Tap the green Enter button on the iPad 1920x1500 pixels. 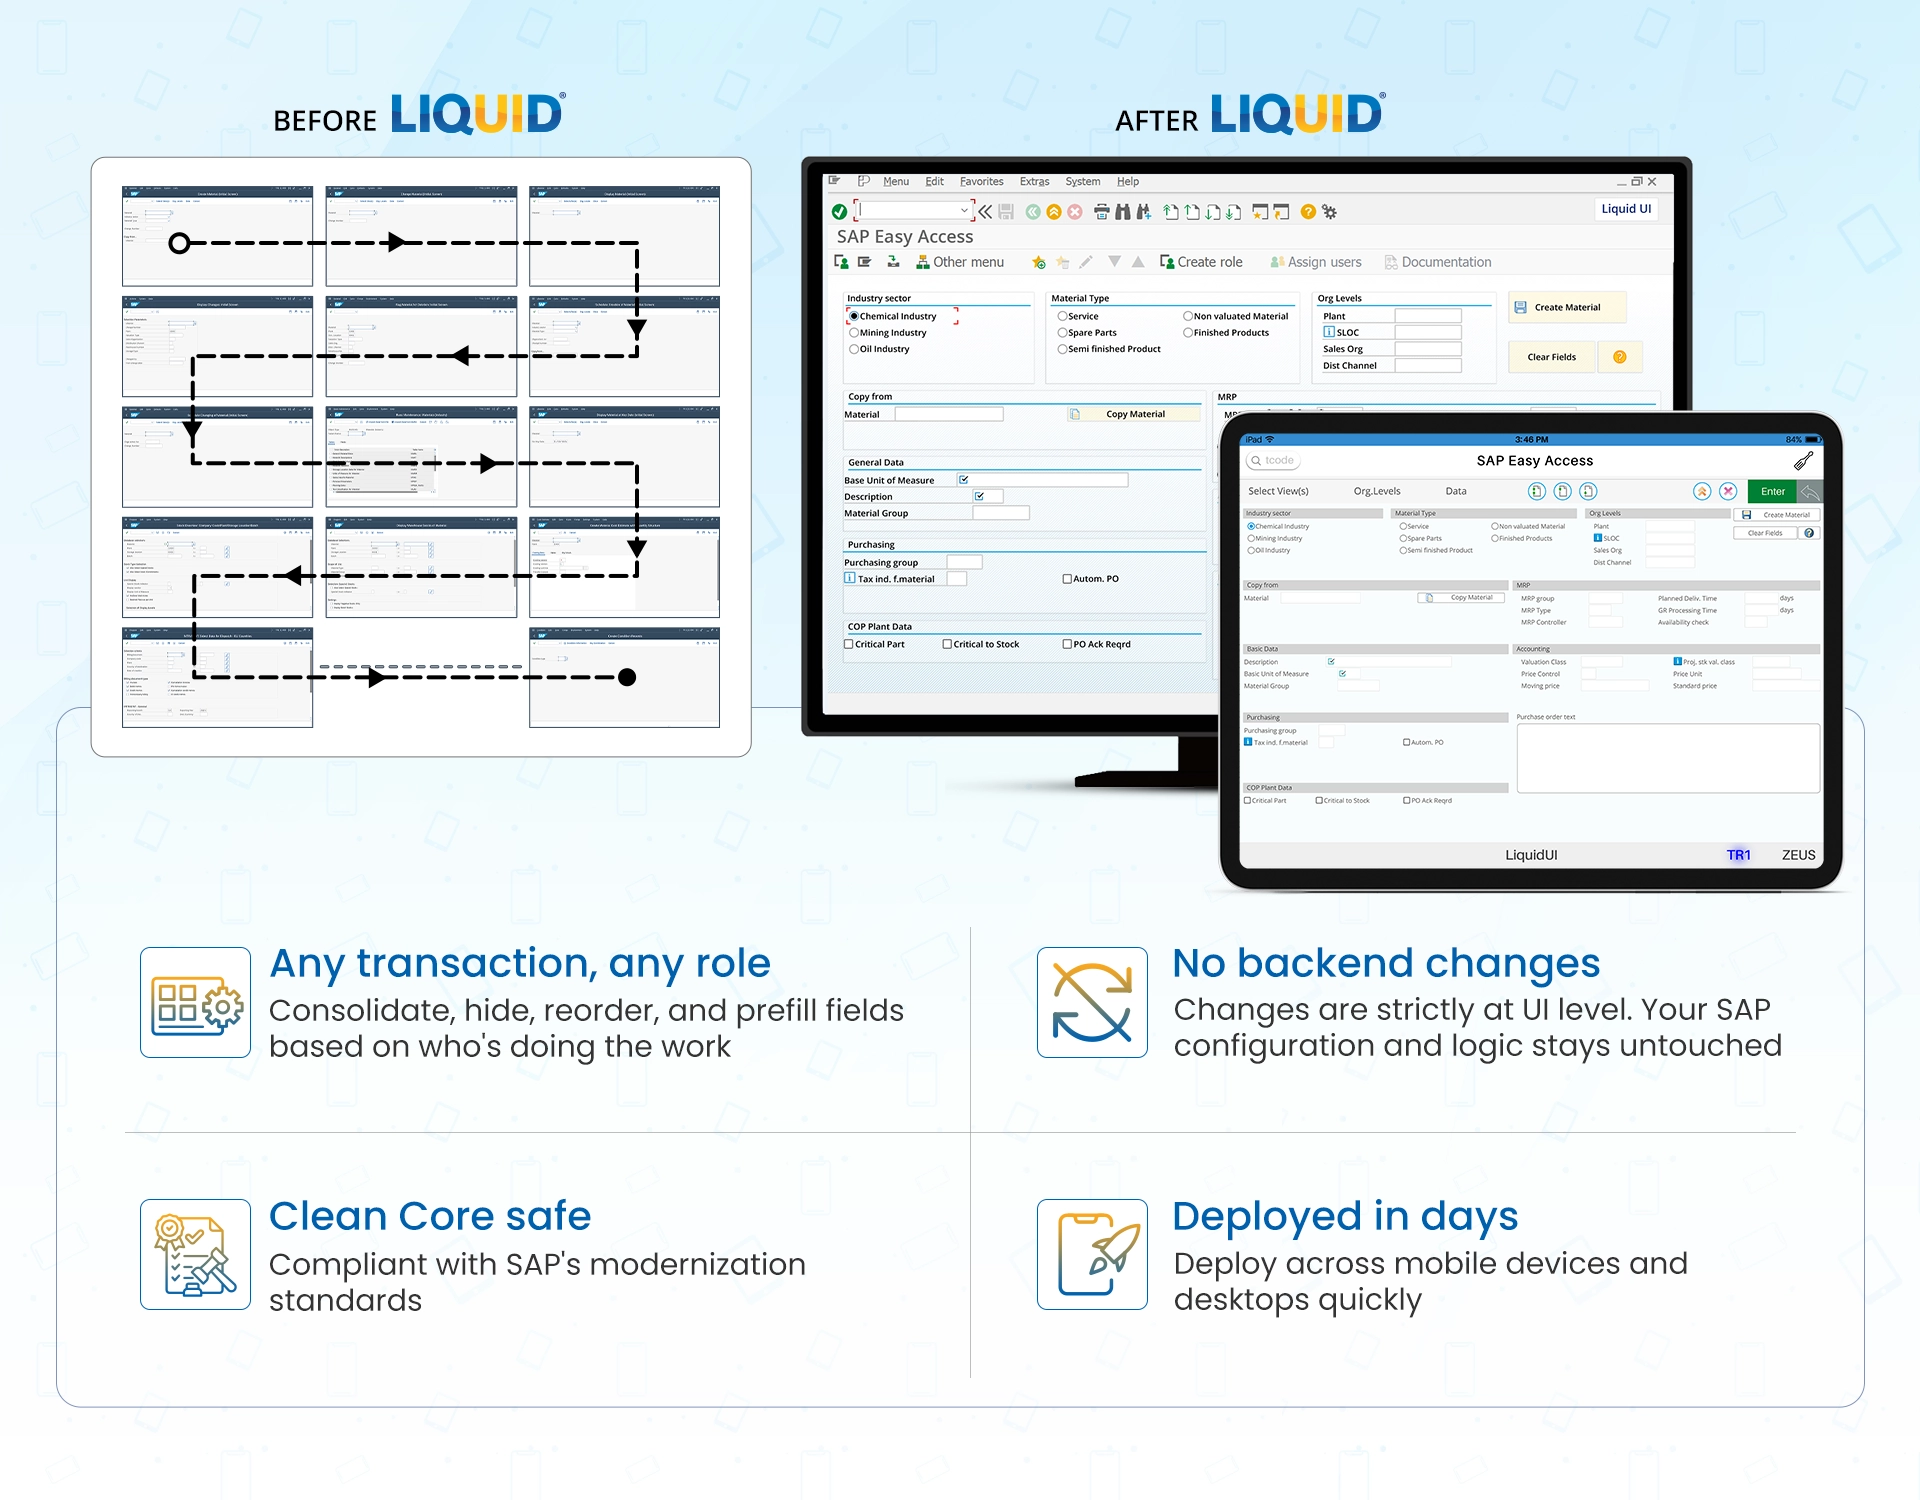pos(1772,491)
